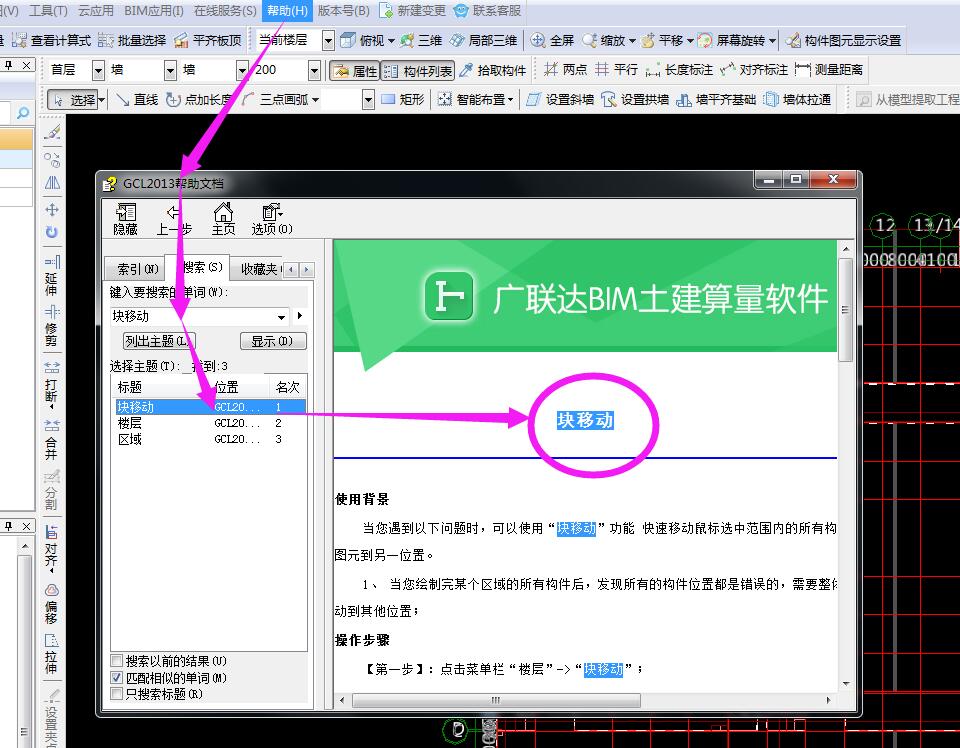Open the 工具(T) menu
Image resolution: width=960 pixels, height=748 pixels.
49,10
